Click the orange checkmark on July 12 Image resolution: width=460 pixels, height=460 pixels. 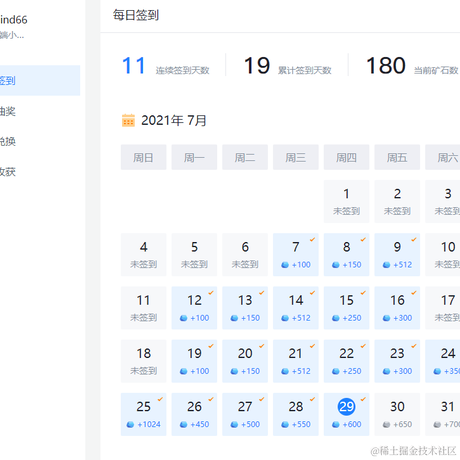pos(211,293)
